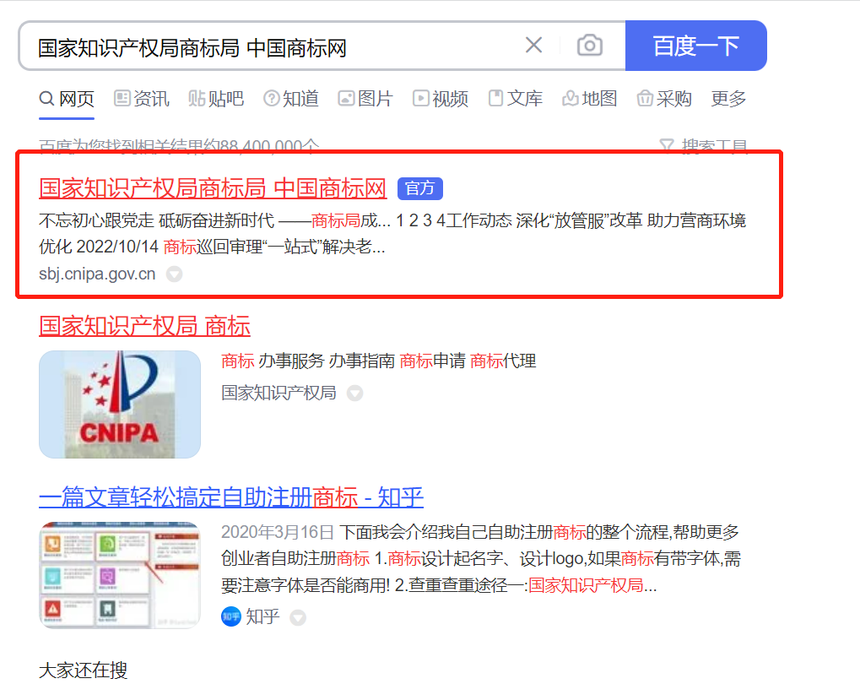Image resolution: width=860 pixels, height=684 pixels.
Task: Click the 百度一下 search button
Action: pos(695,46)
